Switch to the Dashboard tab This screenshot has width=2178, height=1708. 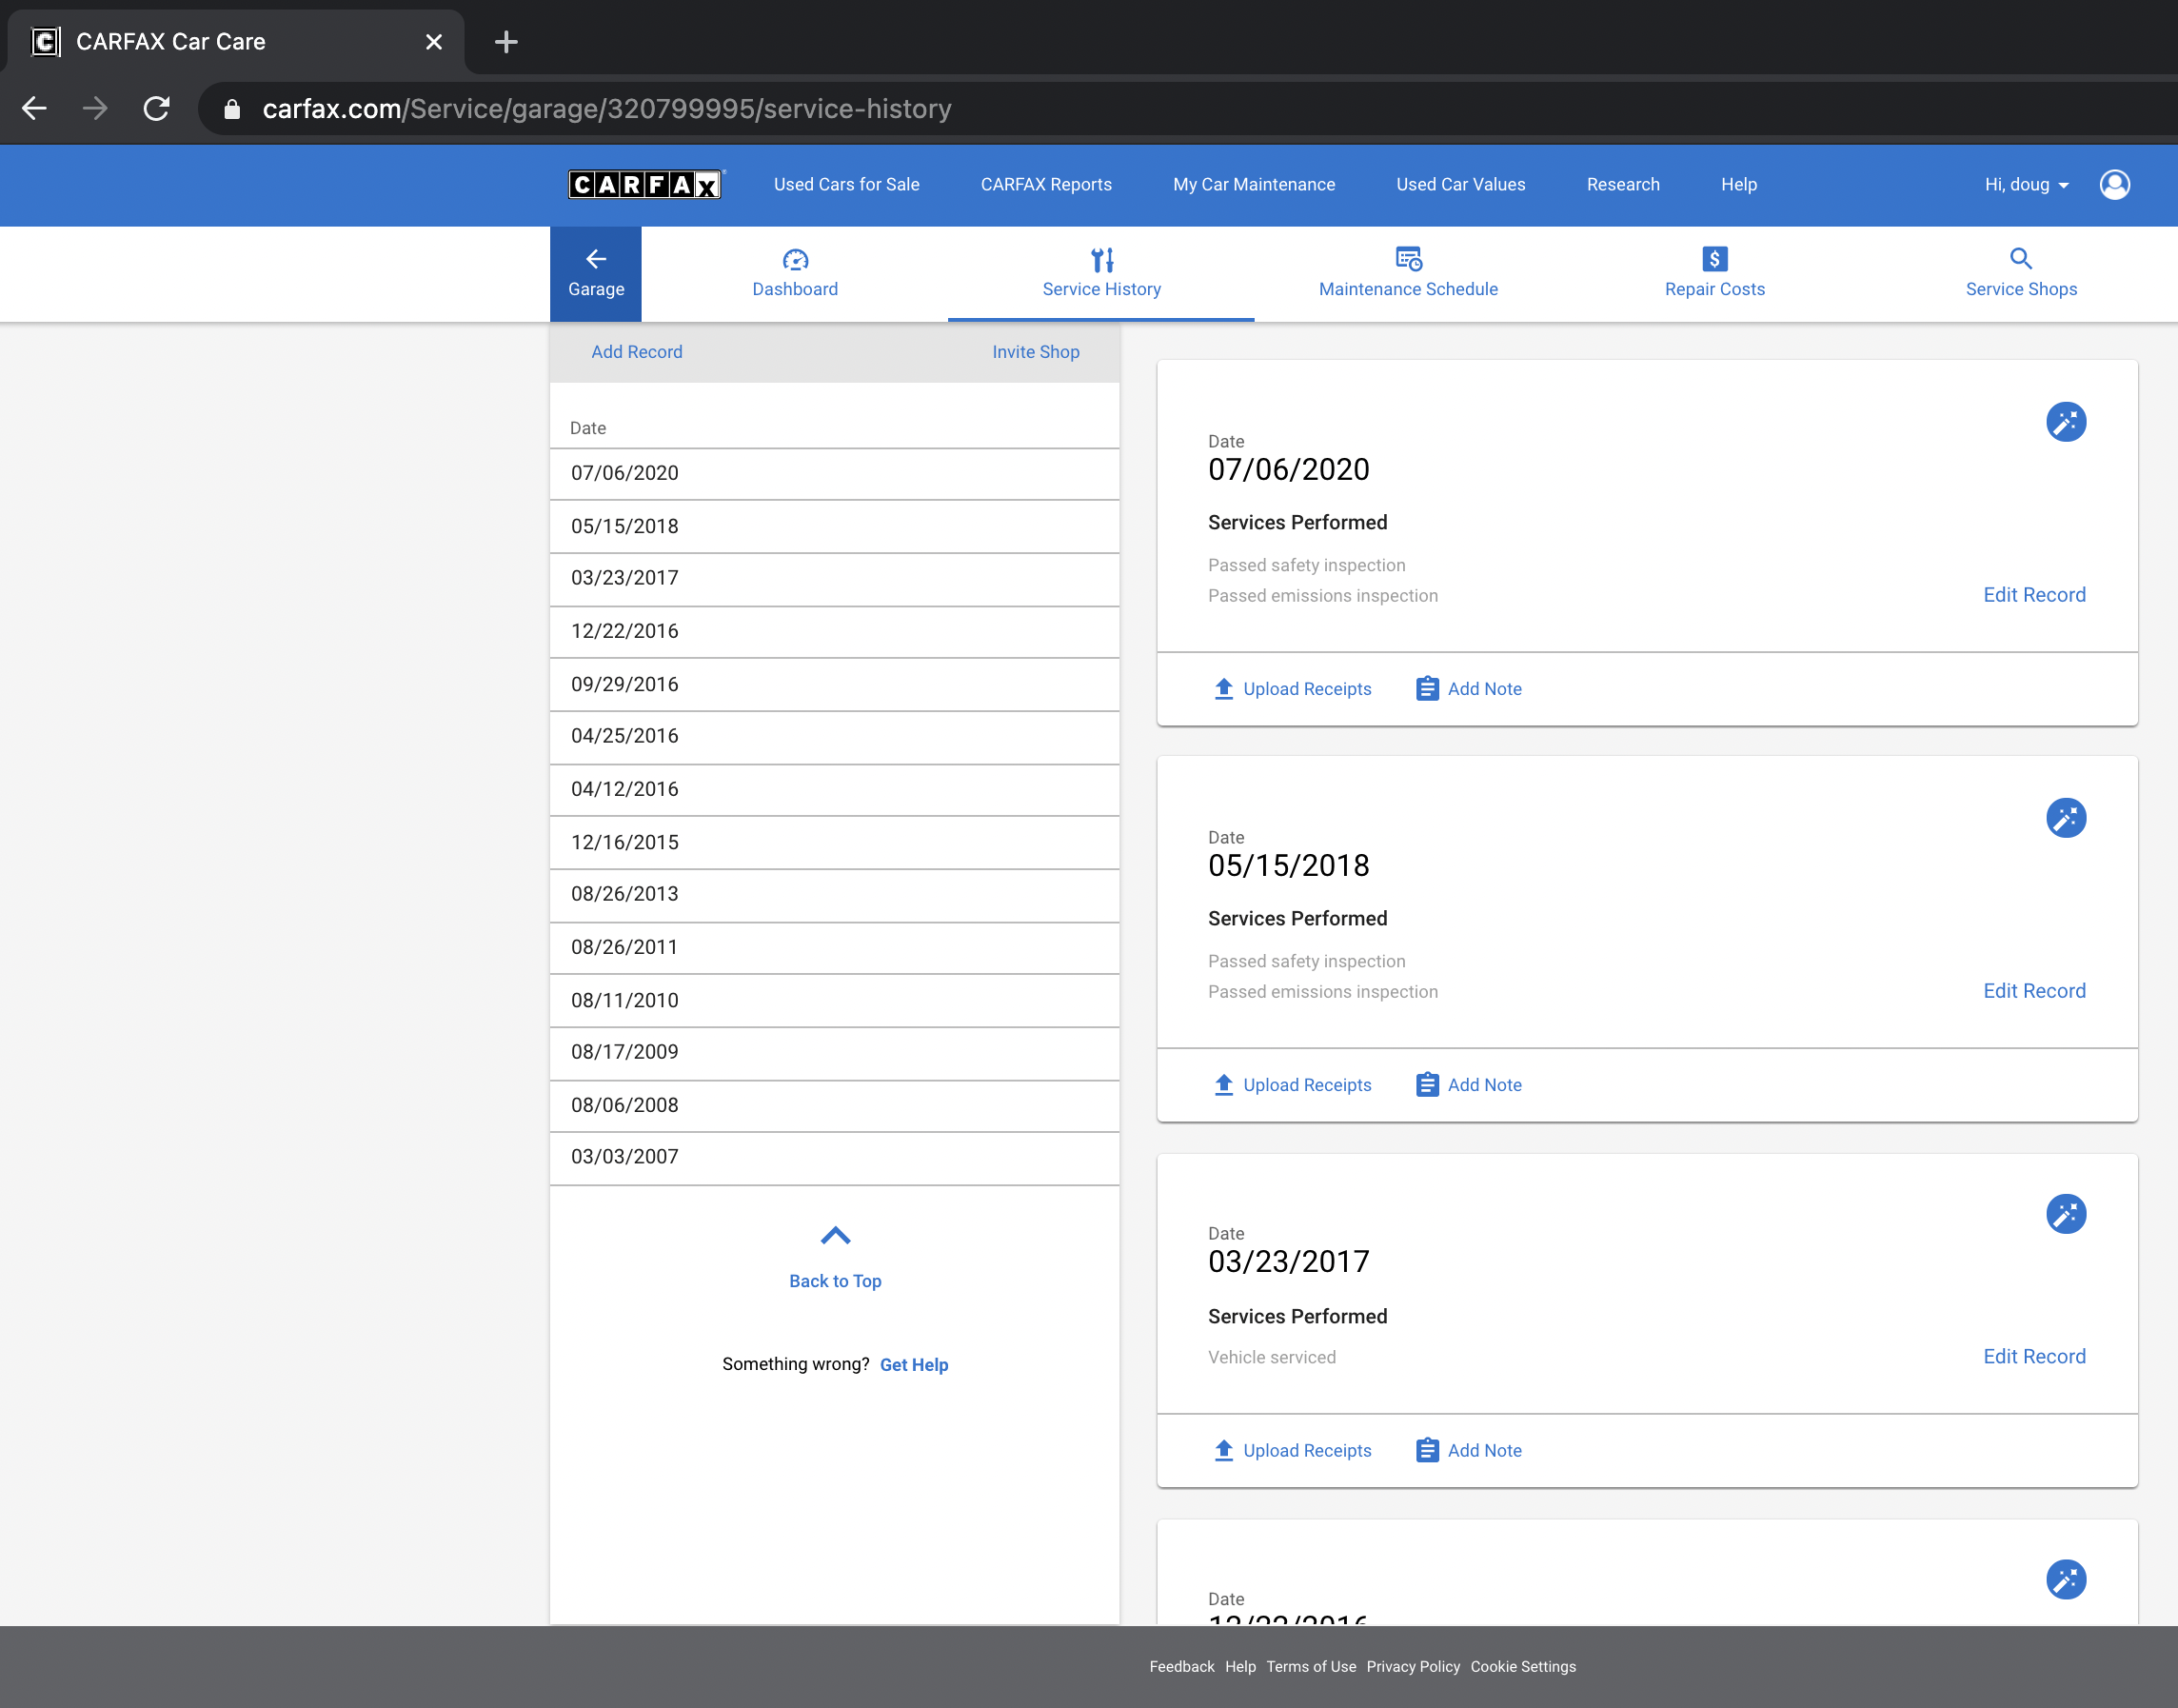point(795,274)
